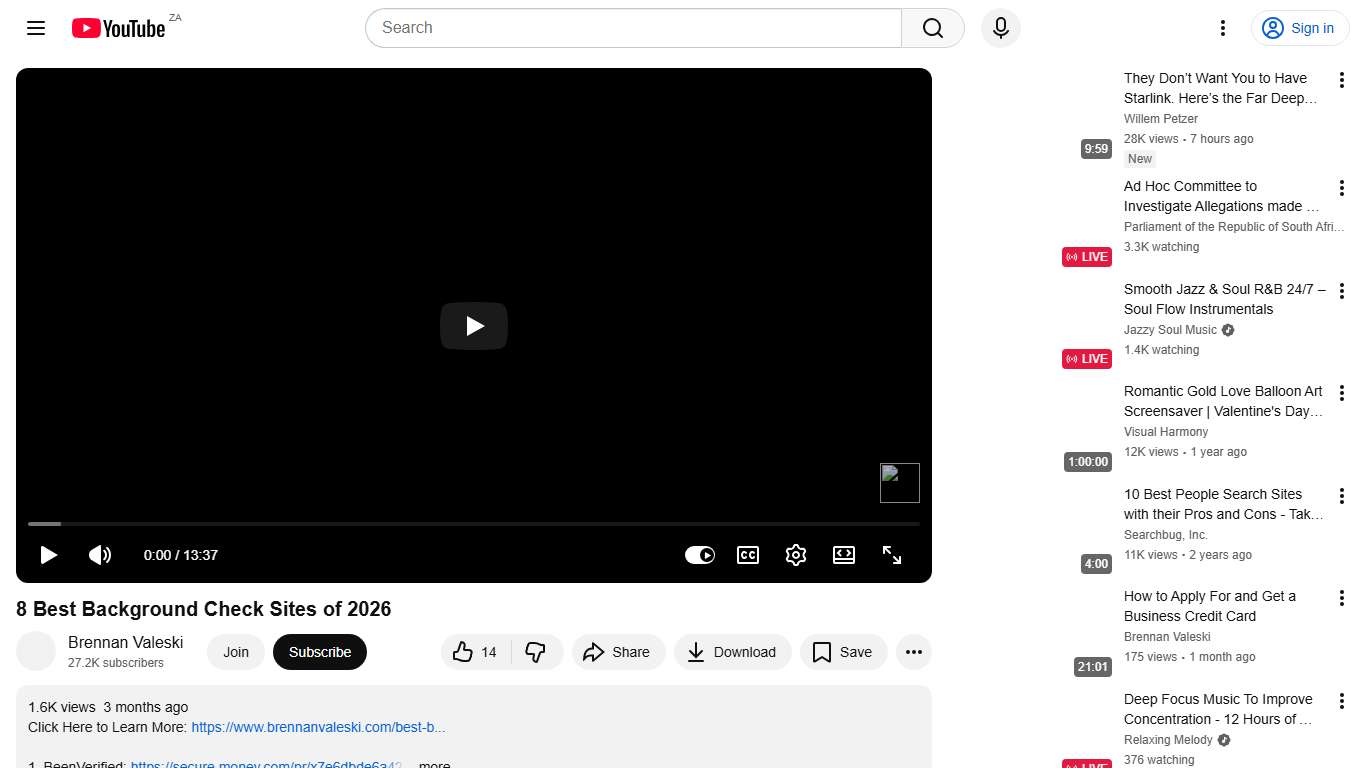This screenshot has width=1366, height=768.
Task: Click the voice search microphone
Action: click(1000, 28)
